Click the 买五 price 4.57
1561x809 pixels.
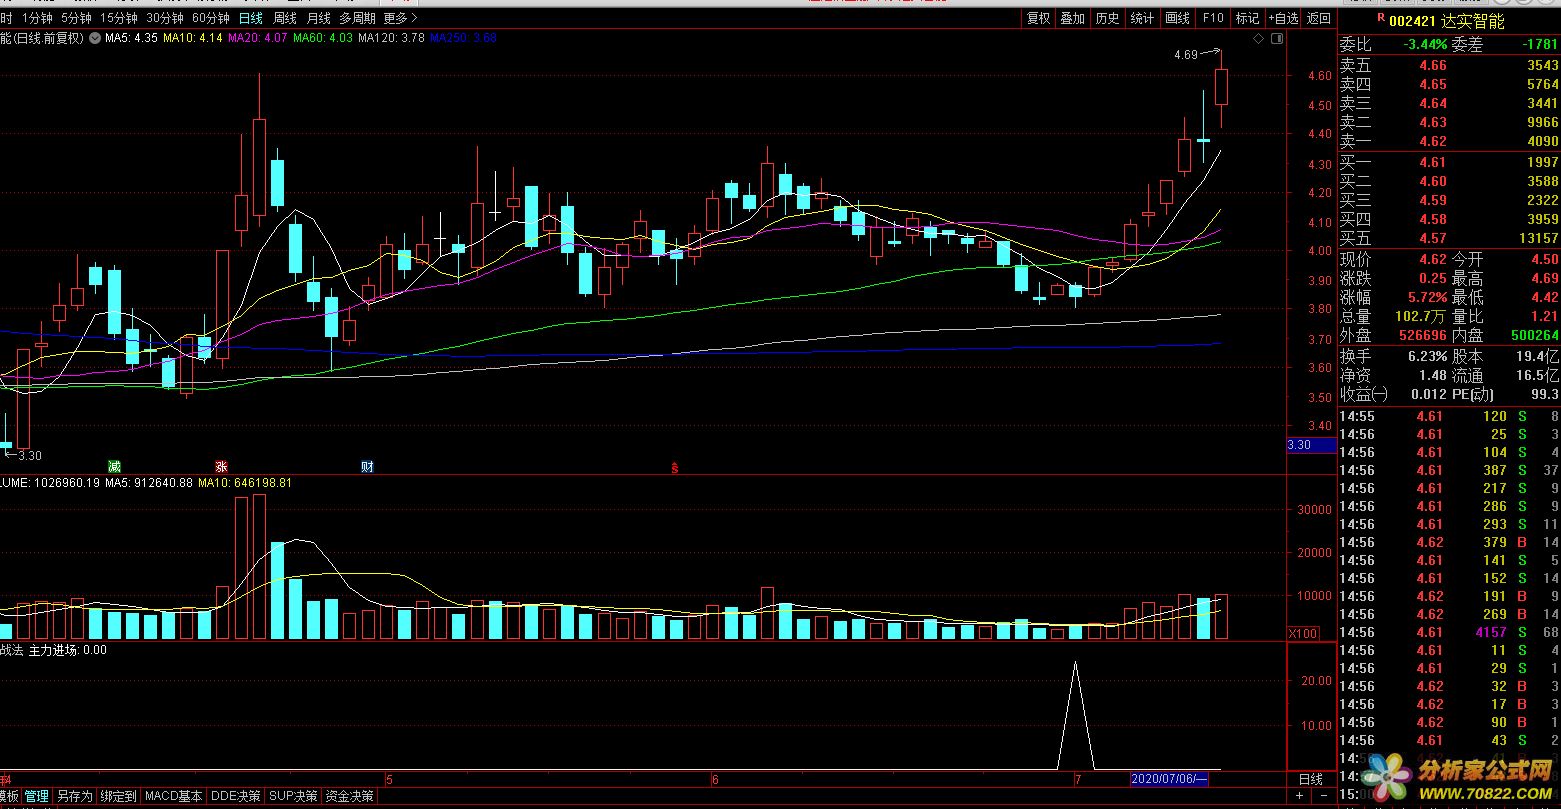(x=1433, y=238)
